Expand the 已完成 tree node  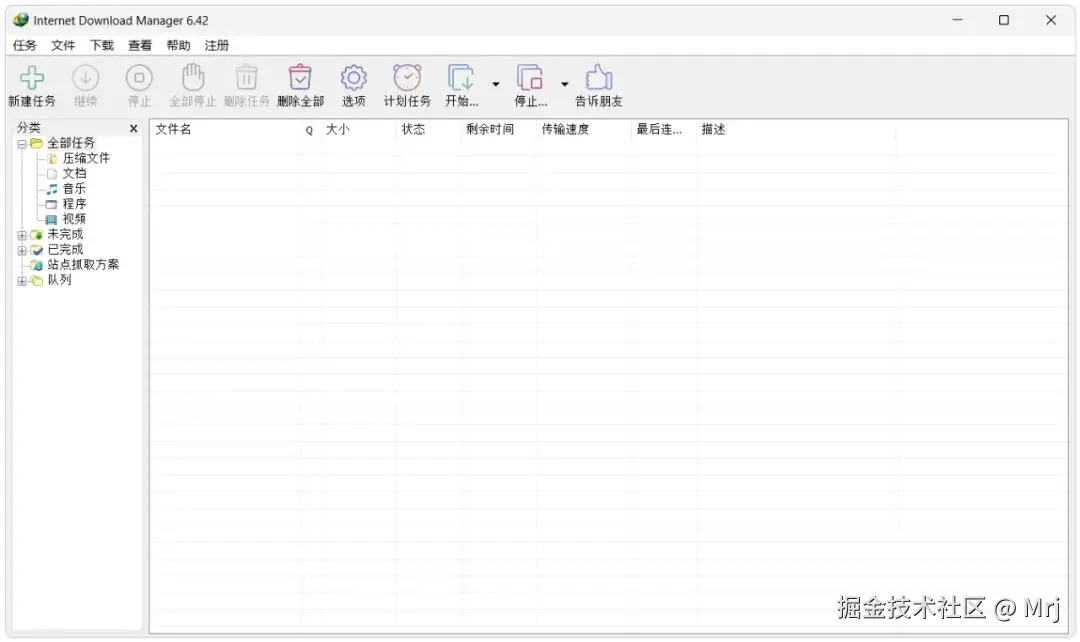[22, 251]
